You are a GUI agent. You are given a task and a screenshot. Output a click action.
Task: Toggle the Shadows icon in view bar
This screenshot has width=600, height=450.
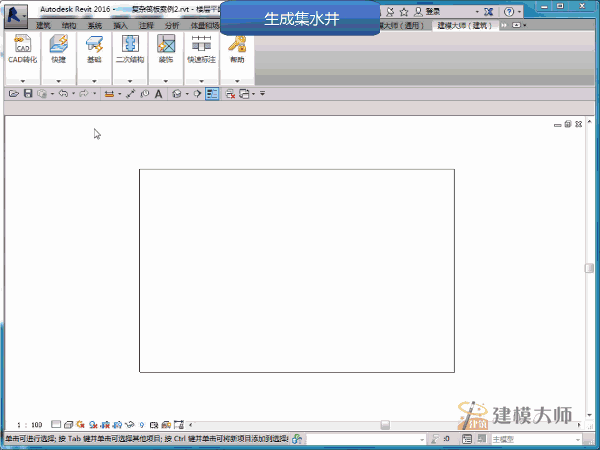(93, 424)
